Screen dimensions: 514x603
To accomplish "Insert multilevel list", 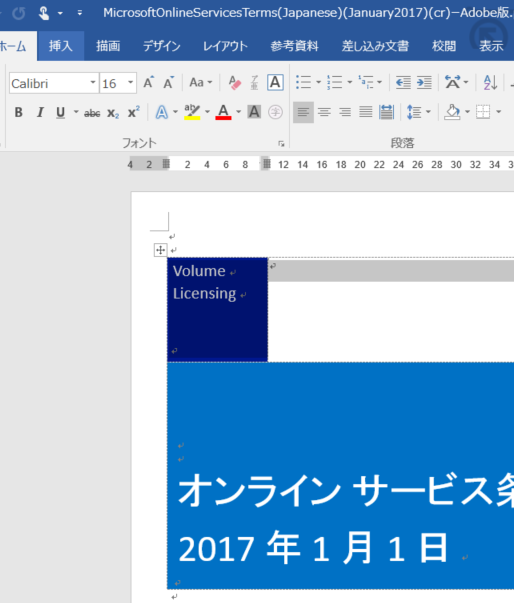I will click(x=366, y=82).
